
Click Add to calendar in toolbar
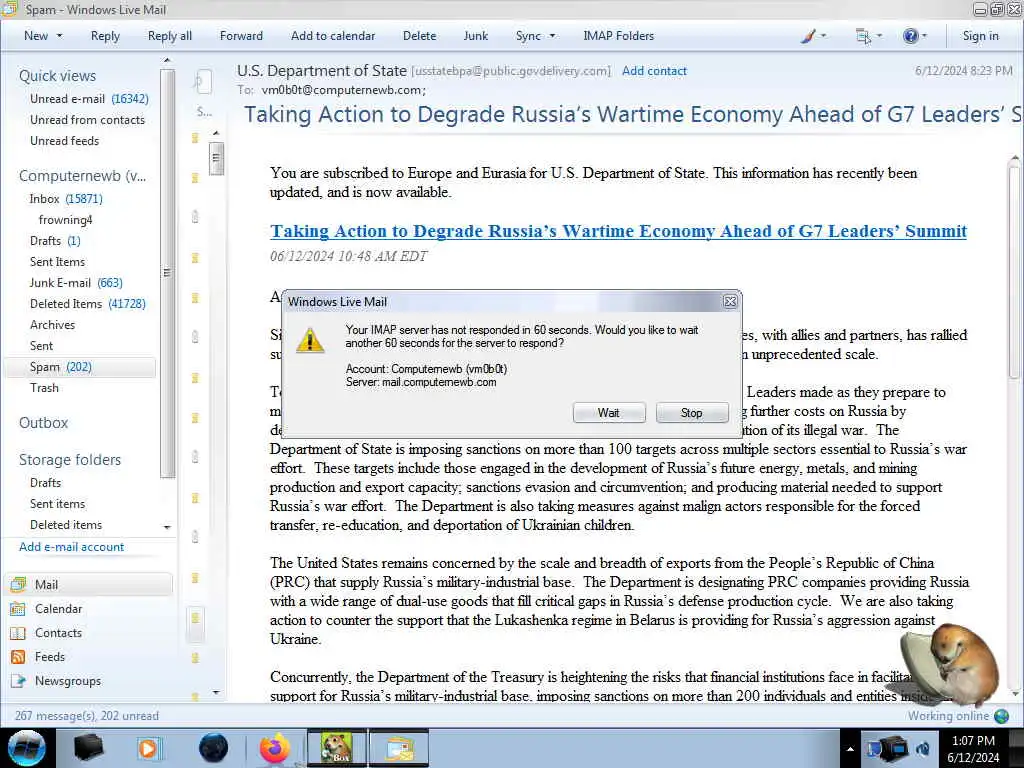[333, 36]
